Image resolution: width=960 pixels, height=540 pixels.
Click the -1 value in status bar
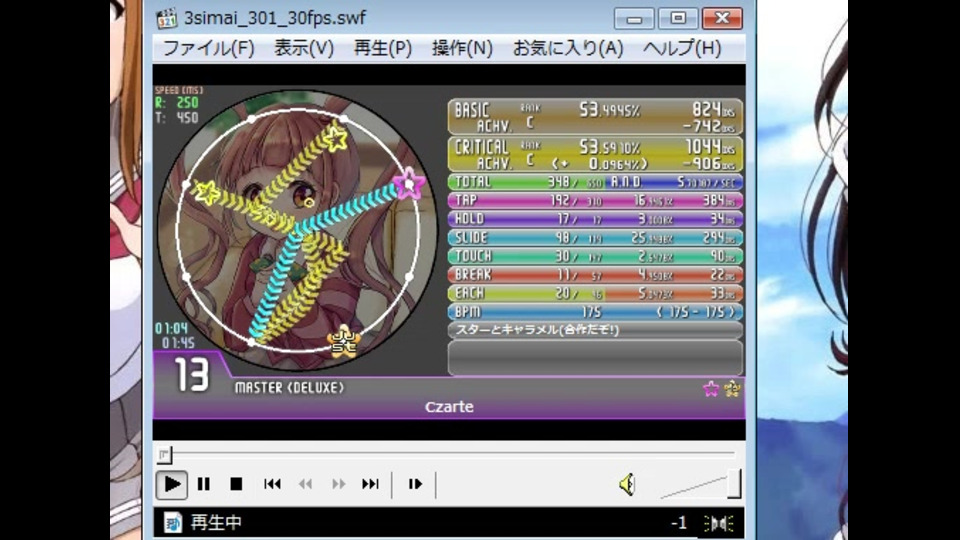point(678,523)
